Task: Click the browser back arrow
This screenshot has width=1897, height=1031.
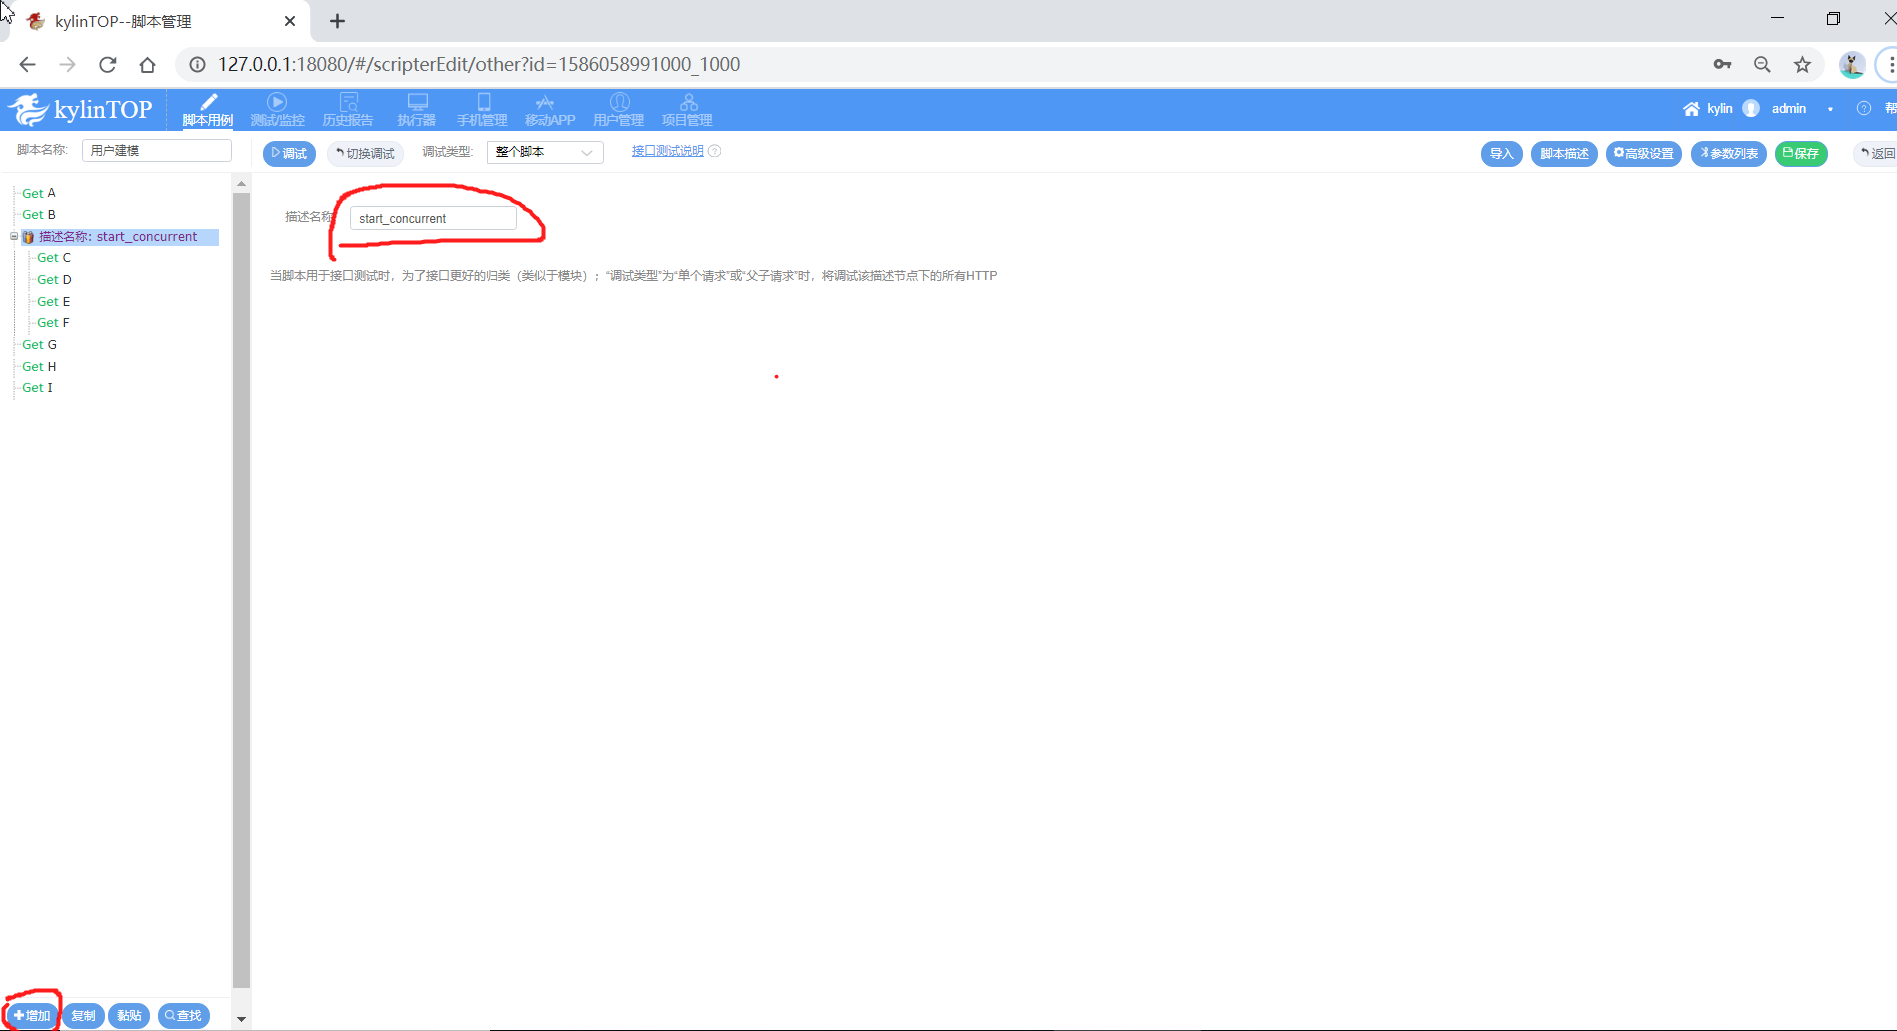Action: click(x=27, y=64)
